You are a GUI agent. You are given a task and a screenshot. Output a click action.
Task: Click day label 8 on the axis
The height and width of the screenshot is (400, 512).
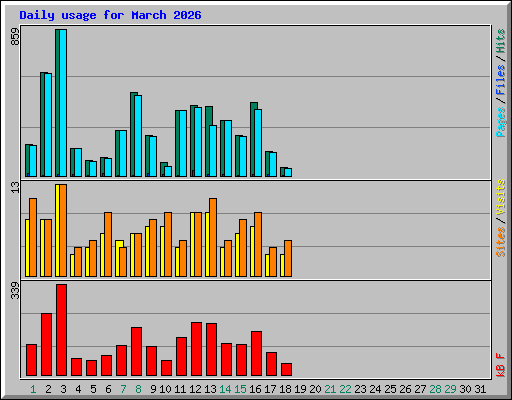tap(138, 389)
